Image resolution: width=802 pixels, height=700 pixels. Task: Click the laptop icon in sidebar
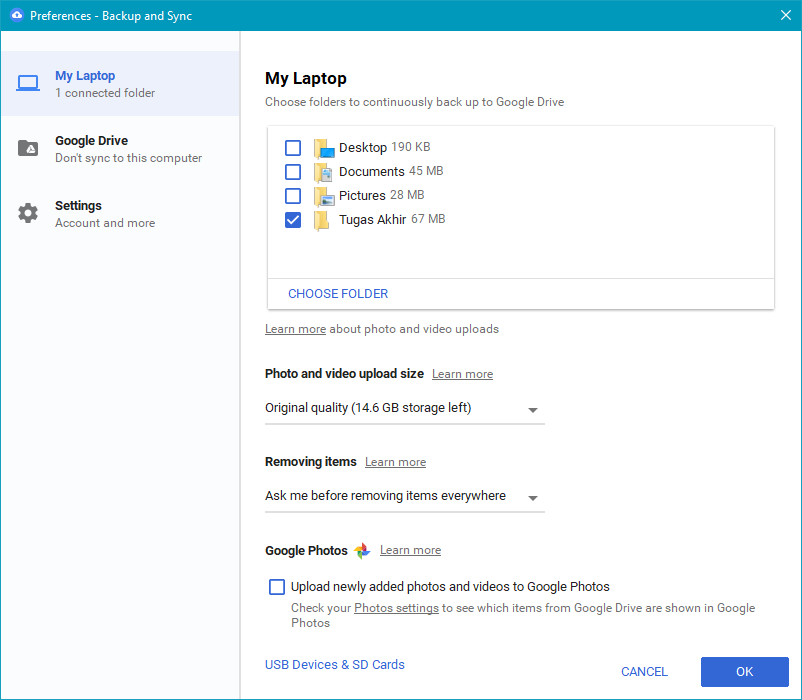tap(28, 83)
